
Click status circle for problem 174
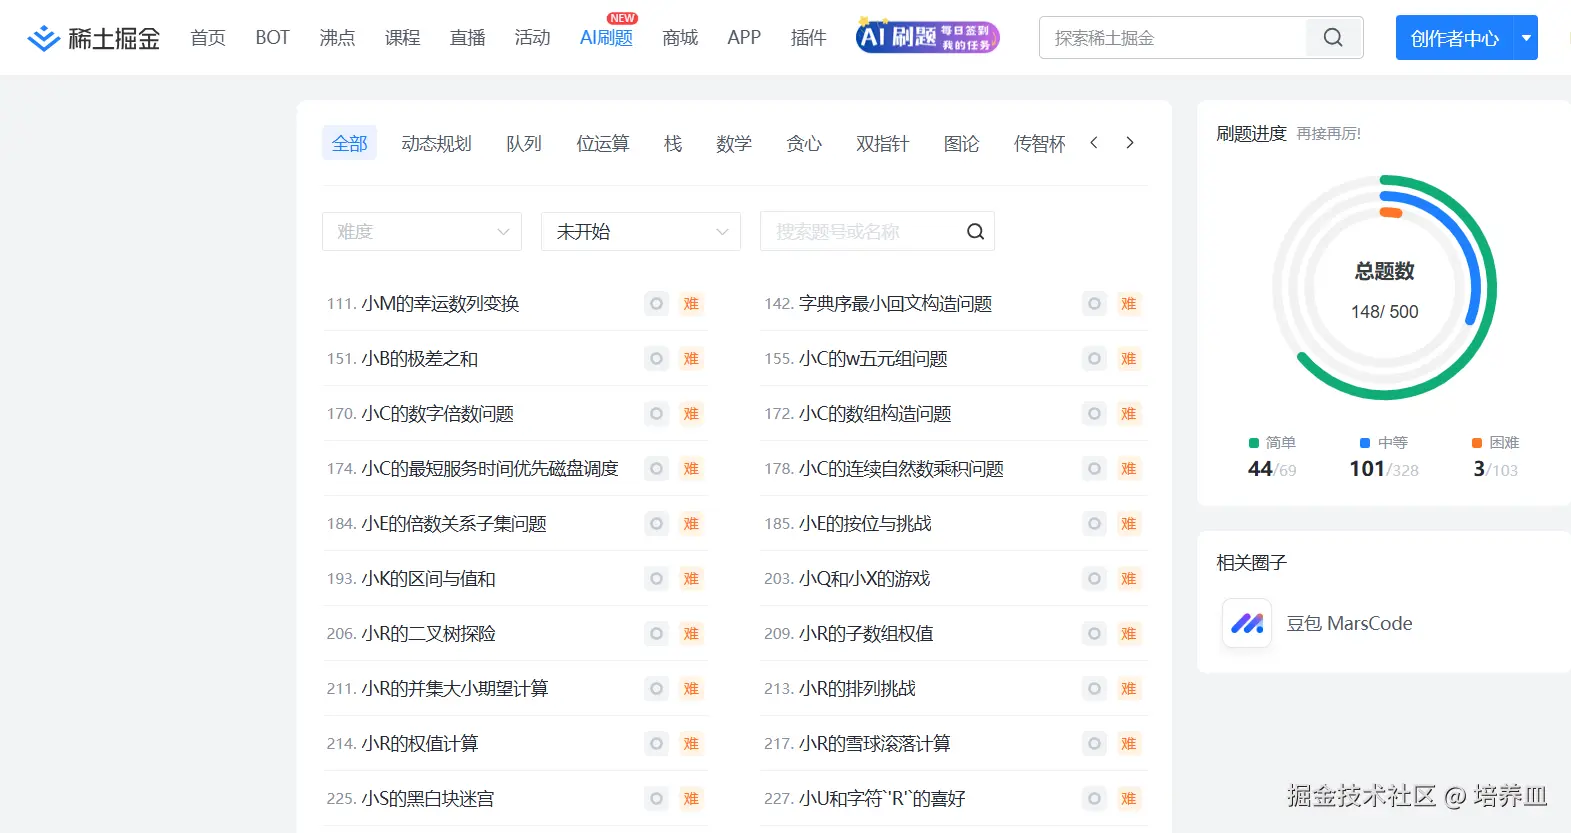tap(656, 469)
